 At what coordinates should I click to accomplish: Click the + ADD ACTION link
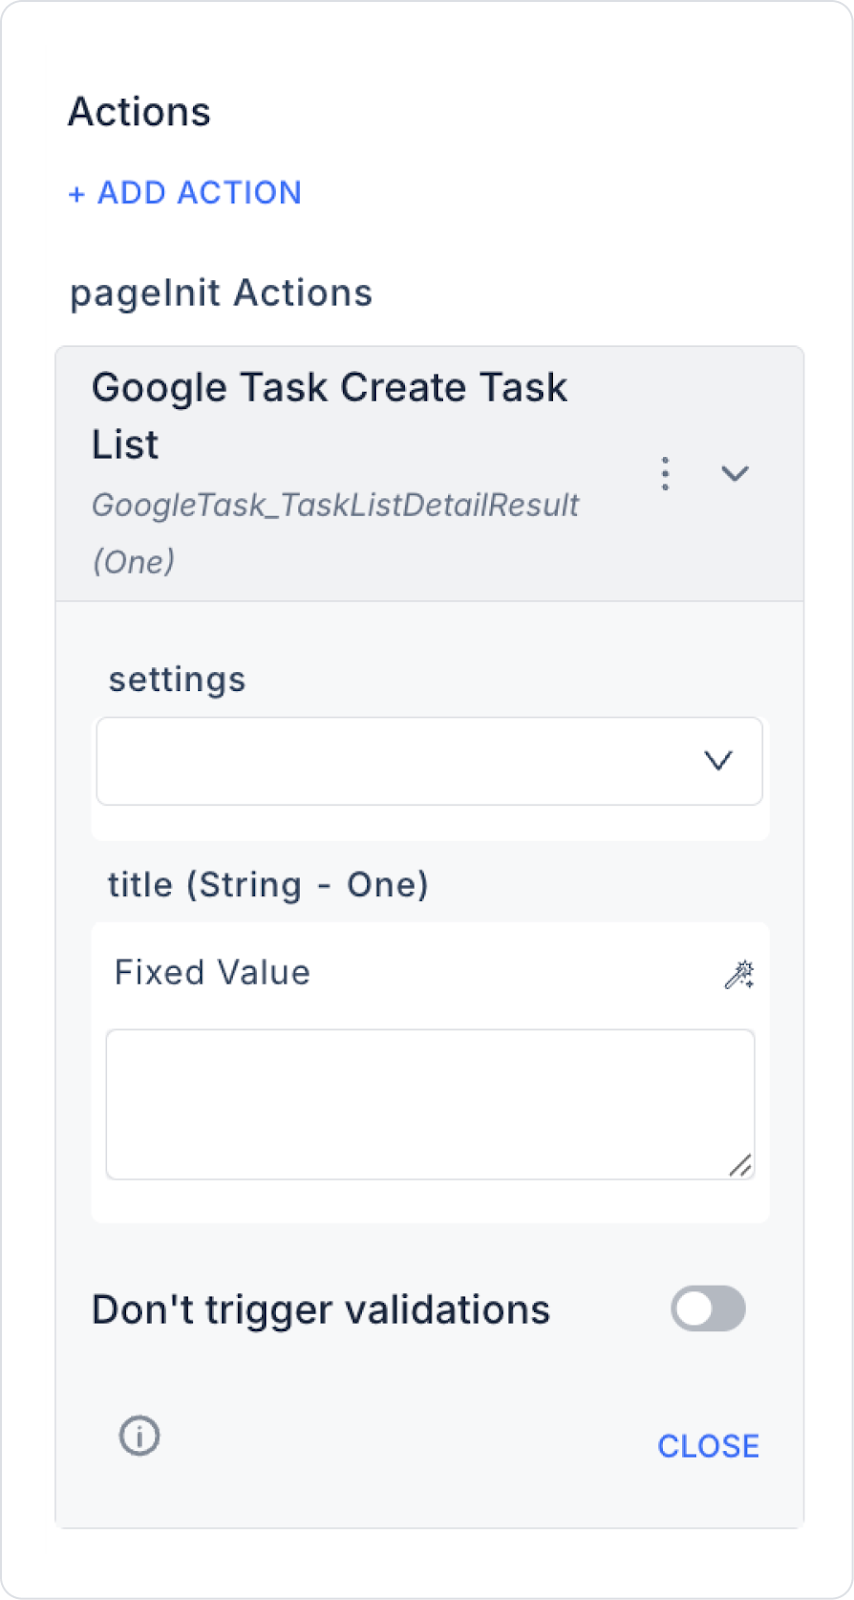tap(184, 192)
